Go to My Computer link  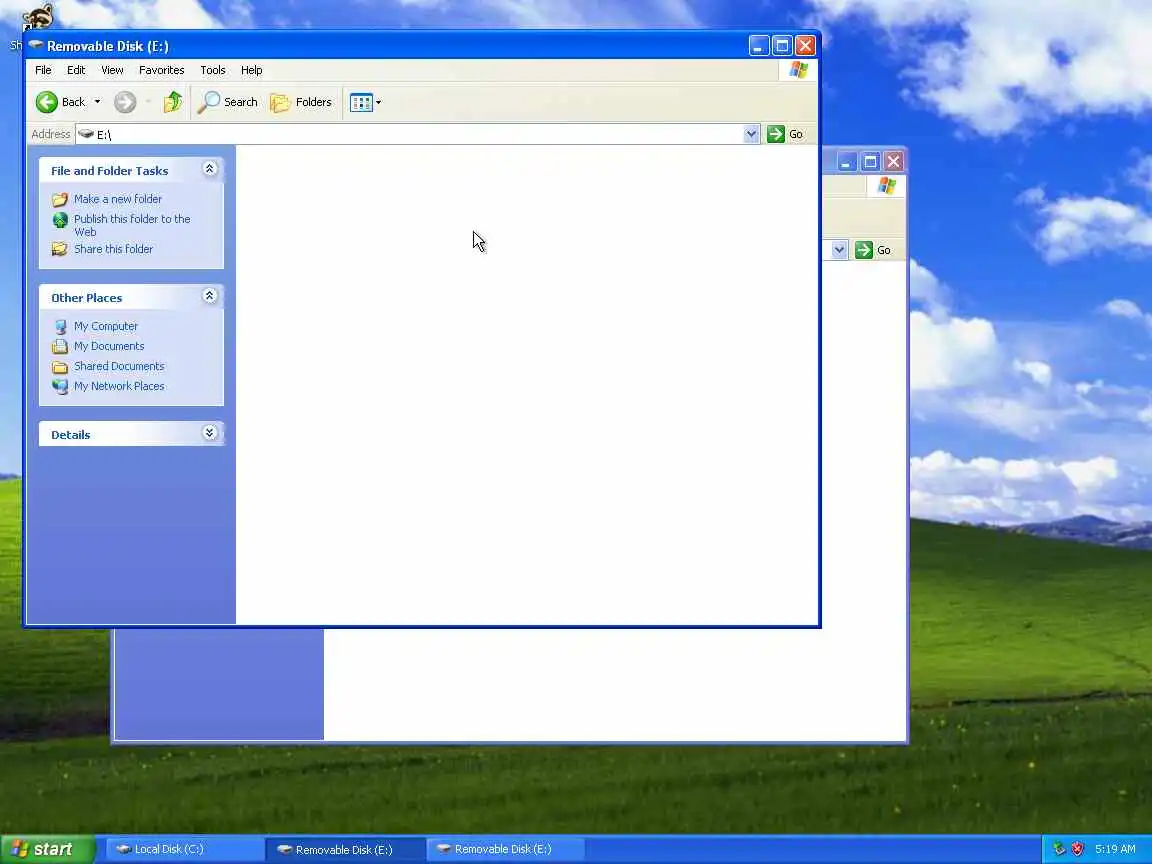coord(106,326)
